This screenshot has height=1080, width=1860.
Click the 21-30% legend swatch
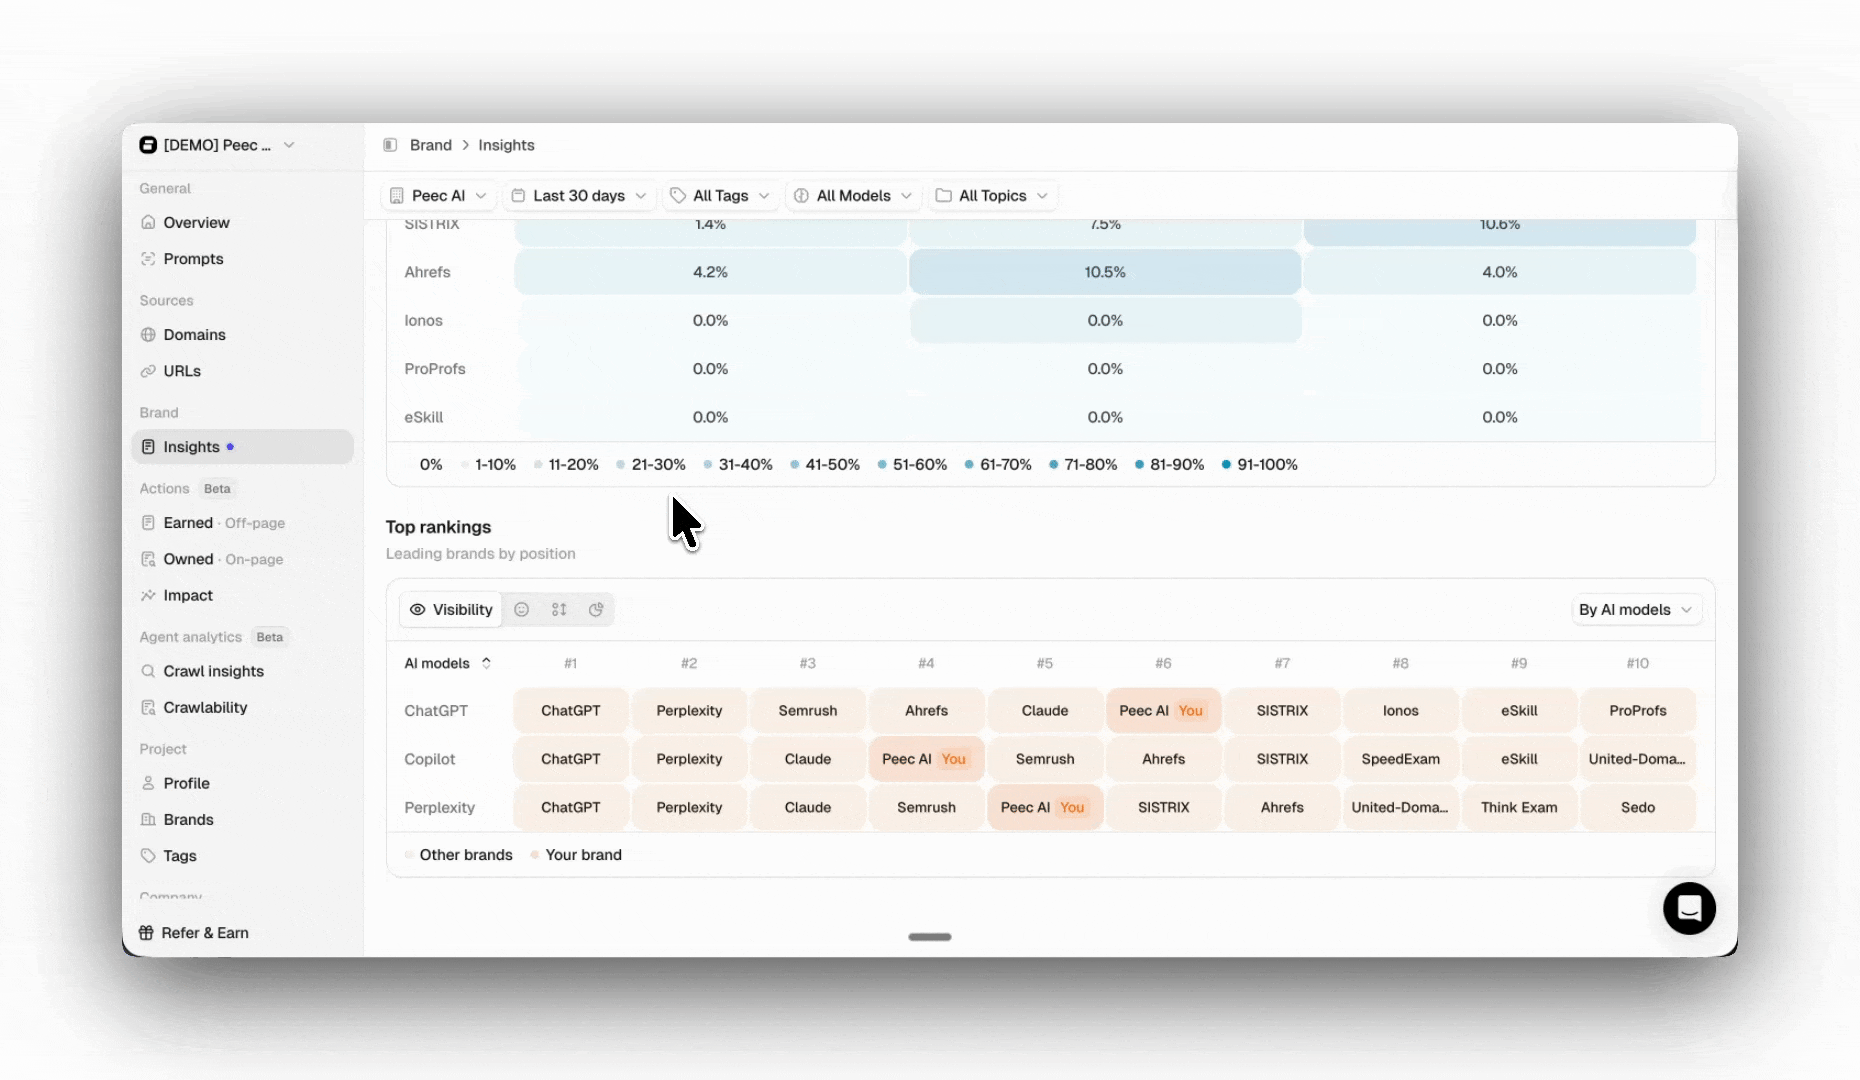pyautogui.click(x=621, y=464)
